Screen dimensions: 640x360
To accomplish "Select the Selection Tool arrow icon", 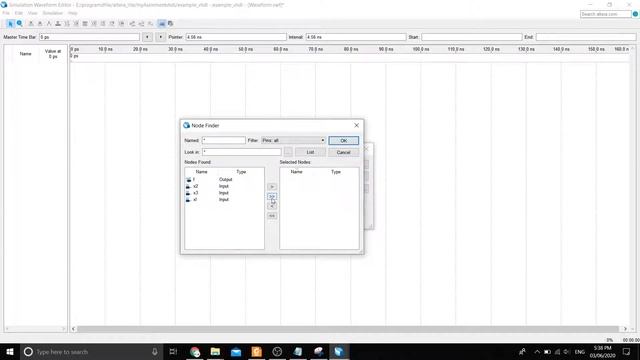I will click(x=10, y=24).
